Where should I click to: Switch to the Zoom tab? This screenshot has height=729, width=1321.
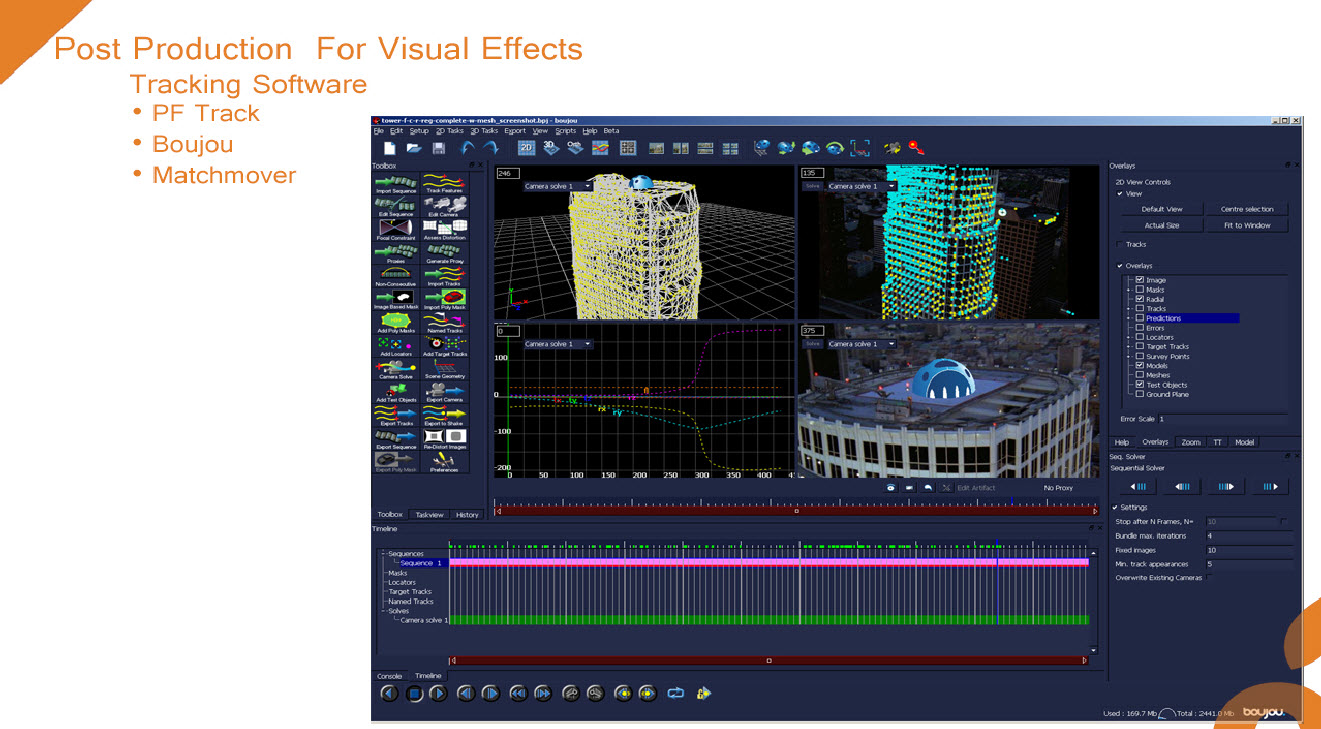[1191, 442]
